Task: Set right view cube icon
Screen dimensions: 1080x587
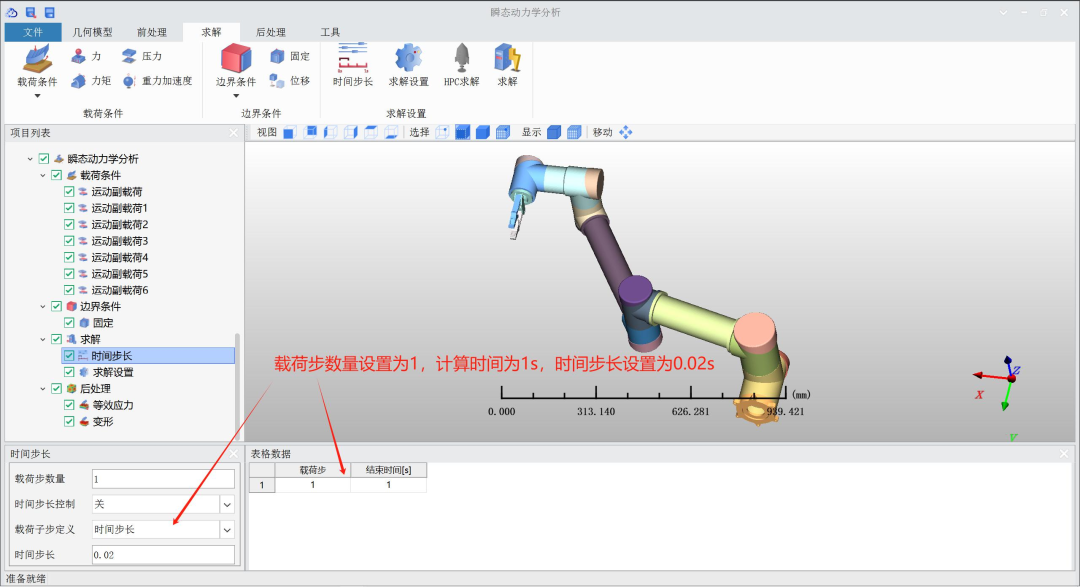Action: point(351,132)
